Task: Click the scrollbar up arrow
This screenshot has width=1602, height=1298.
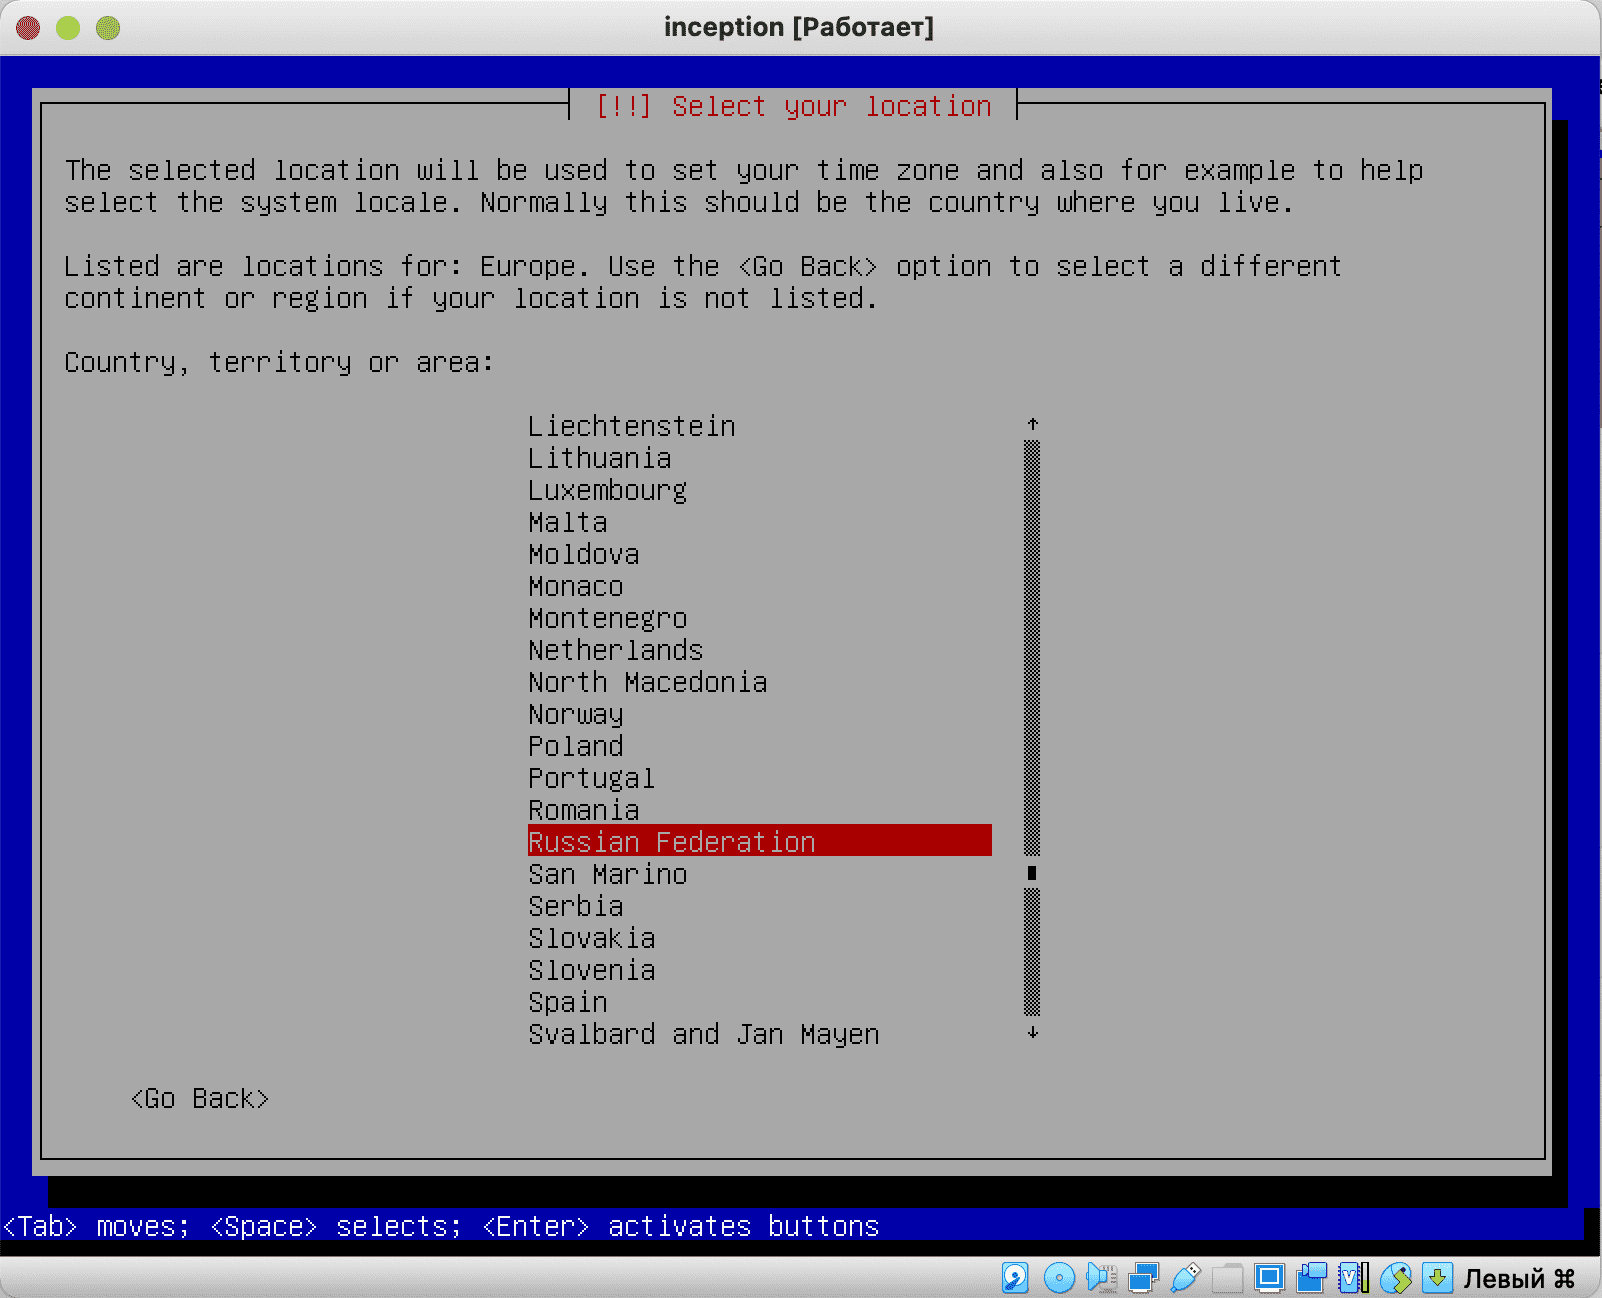Action: click(x=1033, y=424)
